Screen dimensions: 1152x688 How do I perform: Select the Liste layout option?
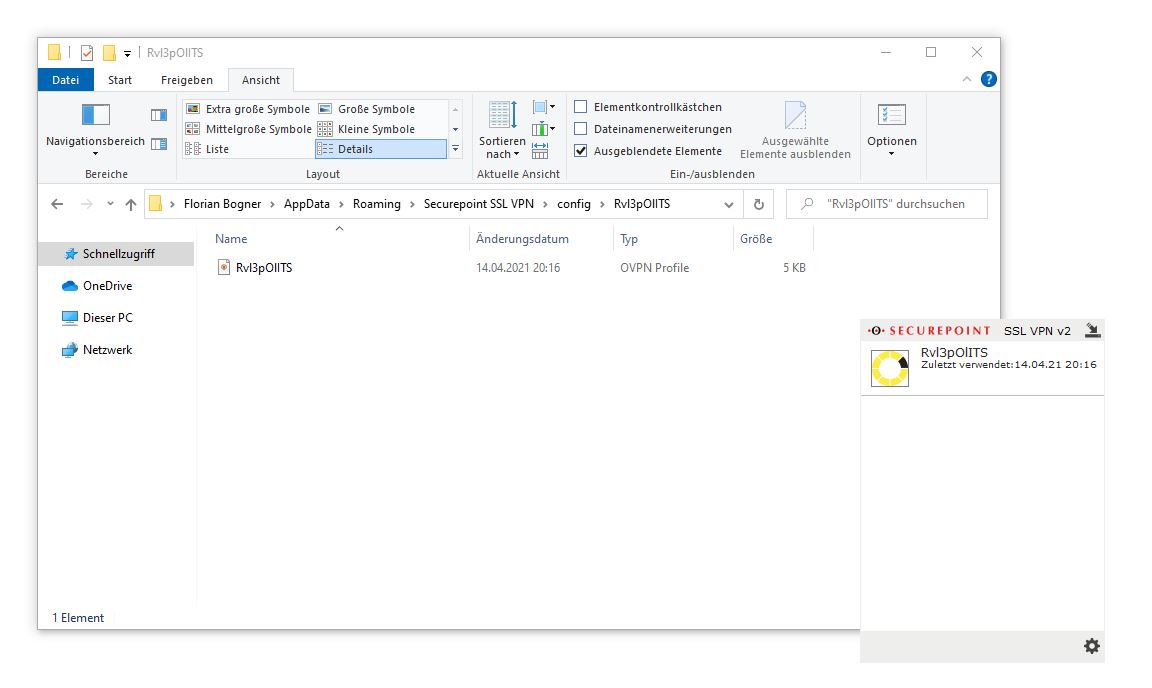pos(217,149)
